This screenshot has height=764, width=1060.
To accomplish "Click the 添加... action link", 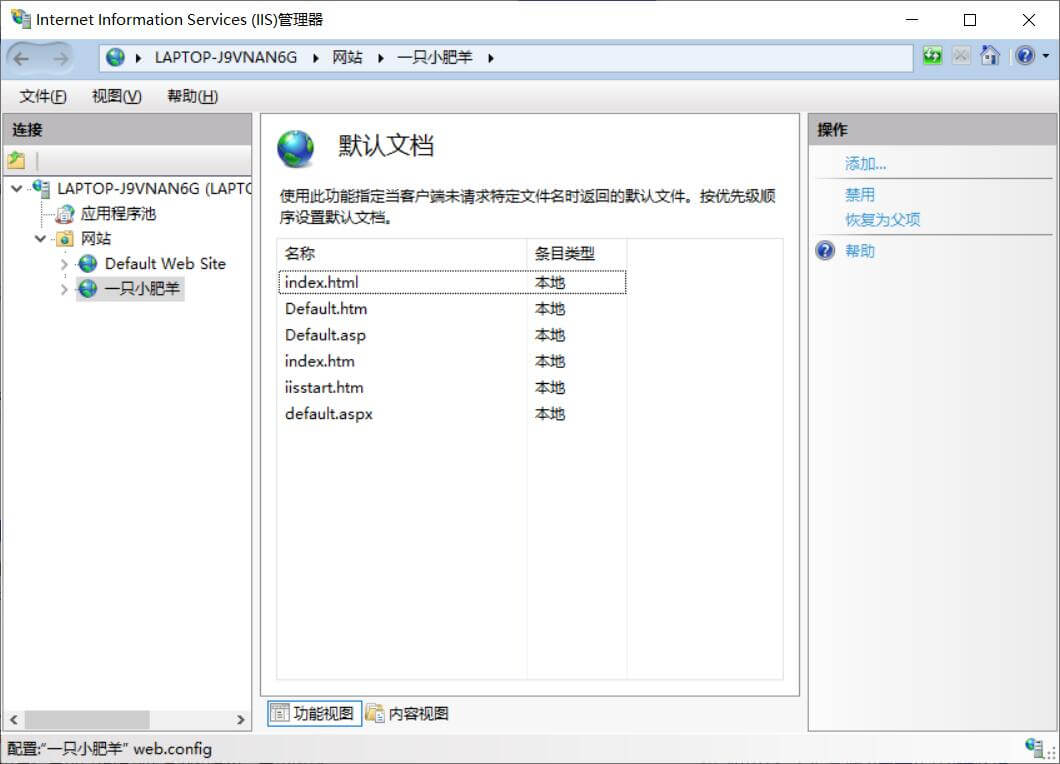I will click(x=865, y=164).
